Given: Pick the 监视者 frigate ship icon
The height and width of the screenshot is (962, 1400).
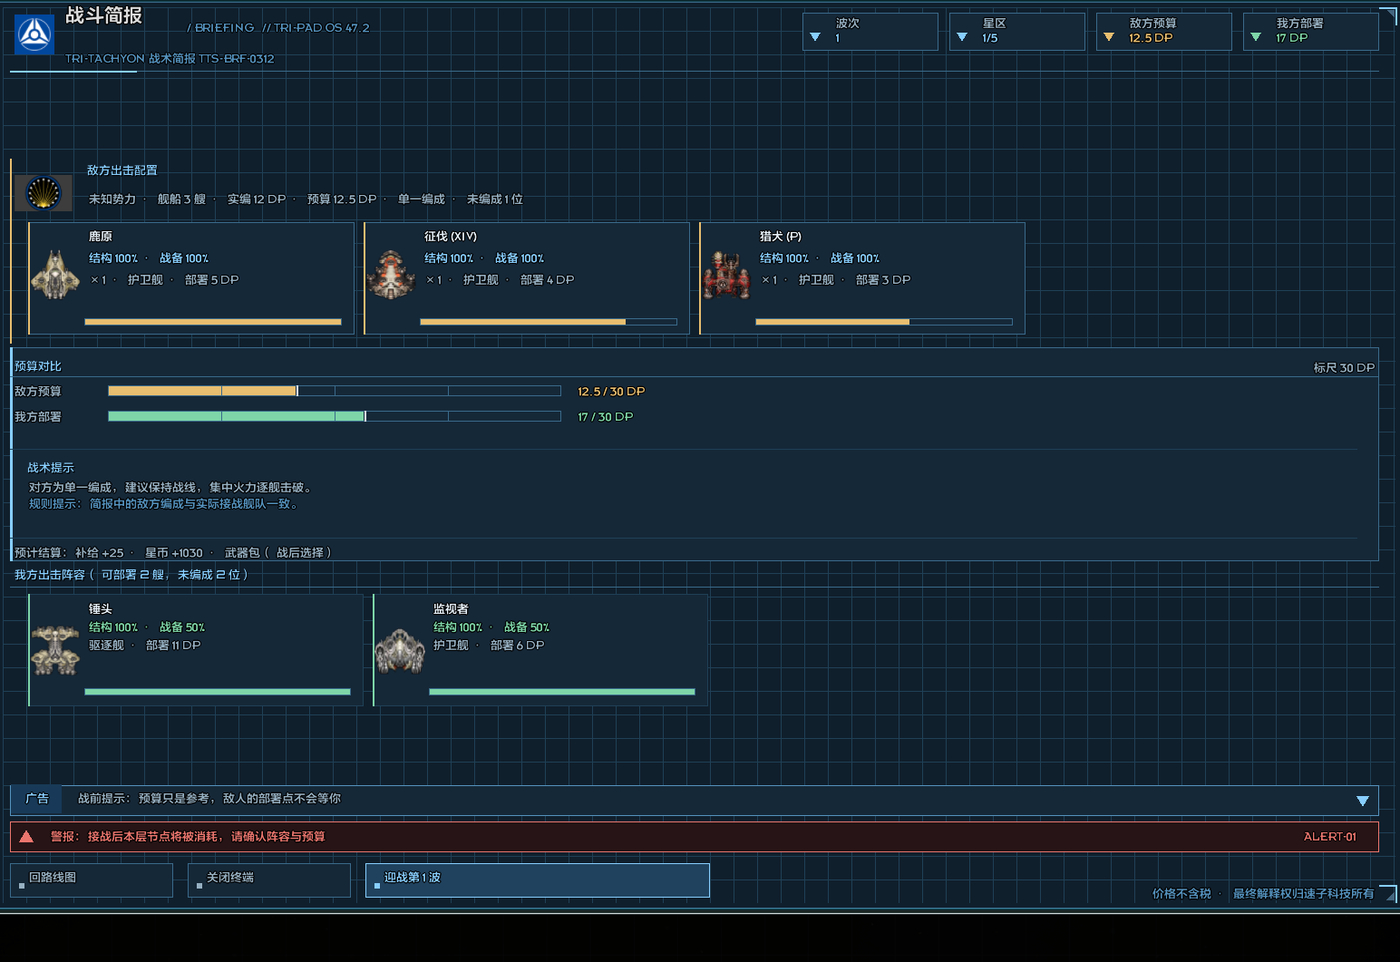Looking at the screenshot, I should 400,650.
